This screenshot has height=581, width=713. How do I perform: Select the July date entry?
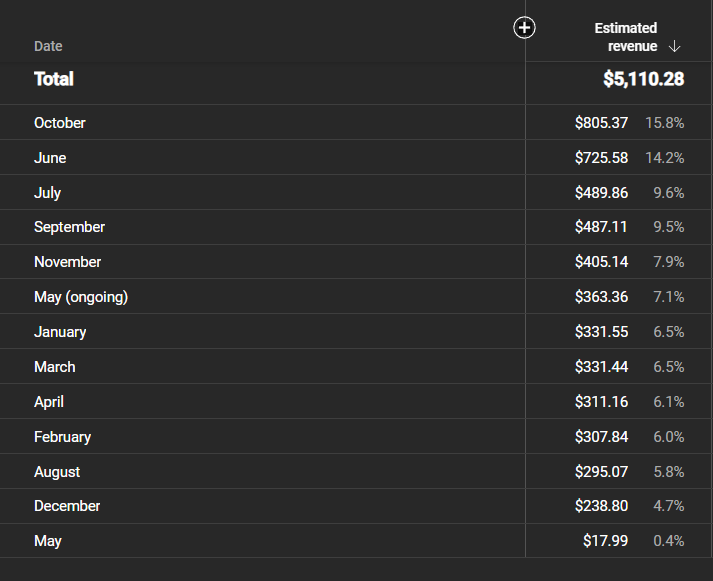(47, 193)
